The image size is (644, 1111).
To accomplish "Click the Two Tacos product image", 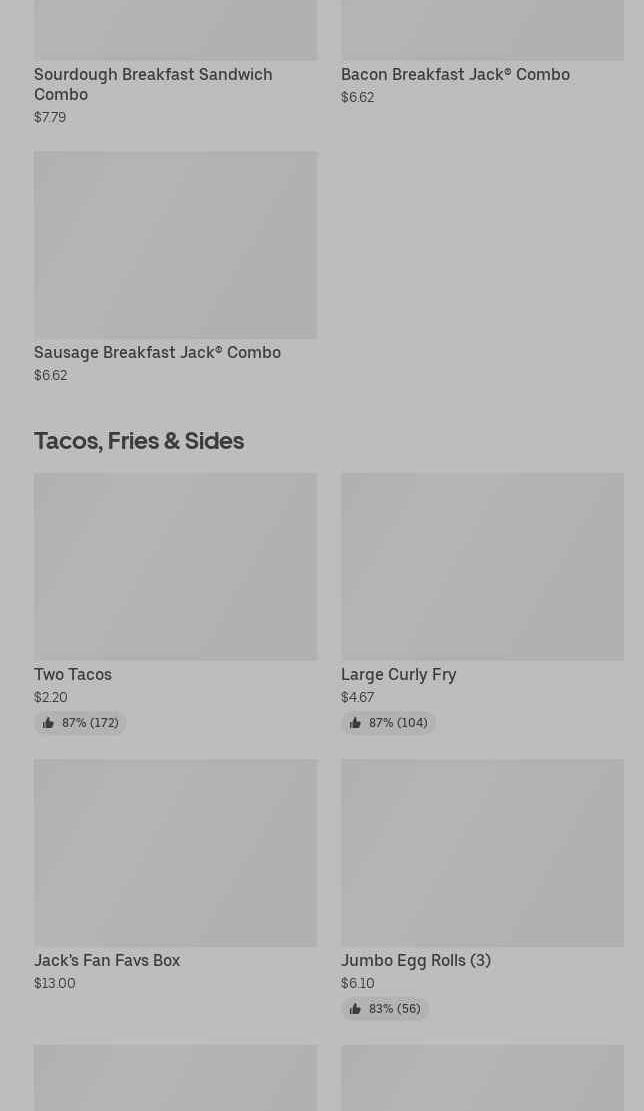I will pos(175,566).
